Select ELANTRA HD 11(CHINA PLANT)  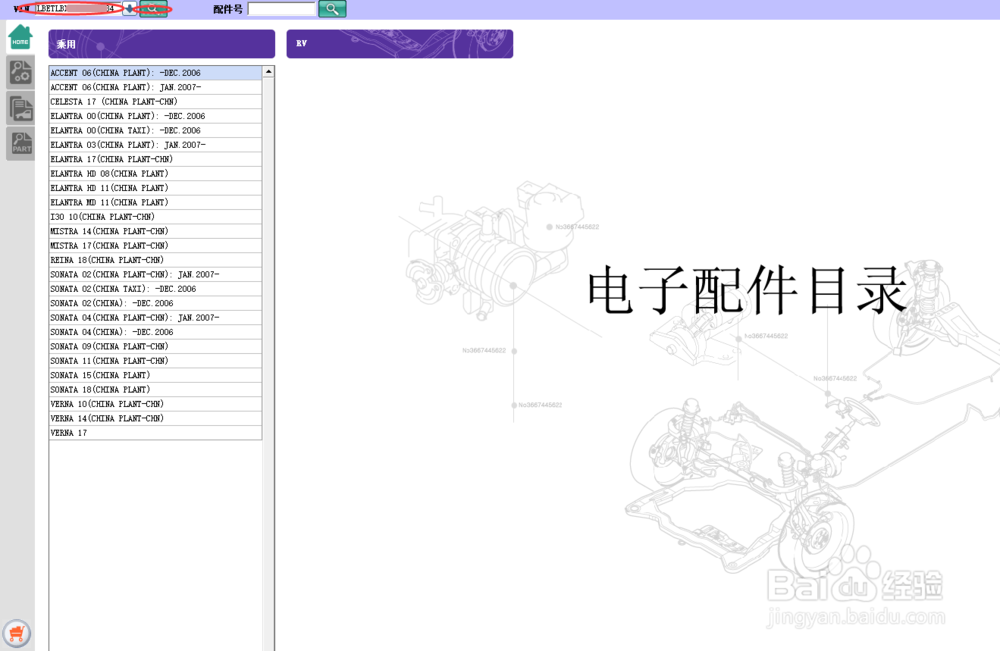(x=155, y=188)
